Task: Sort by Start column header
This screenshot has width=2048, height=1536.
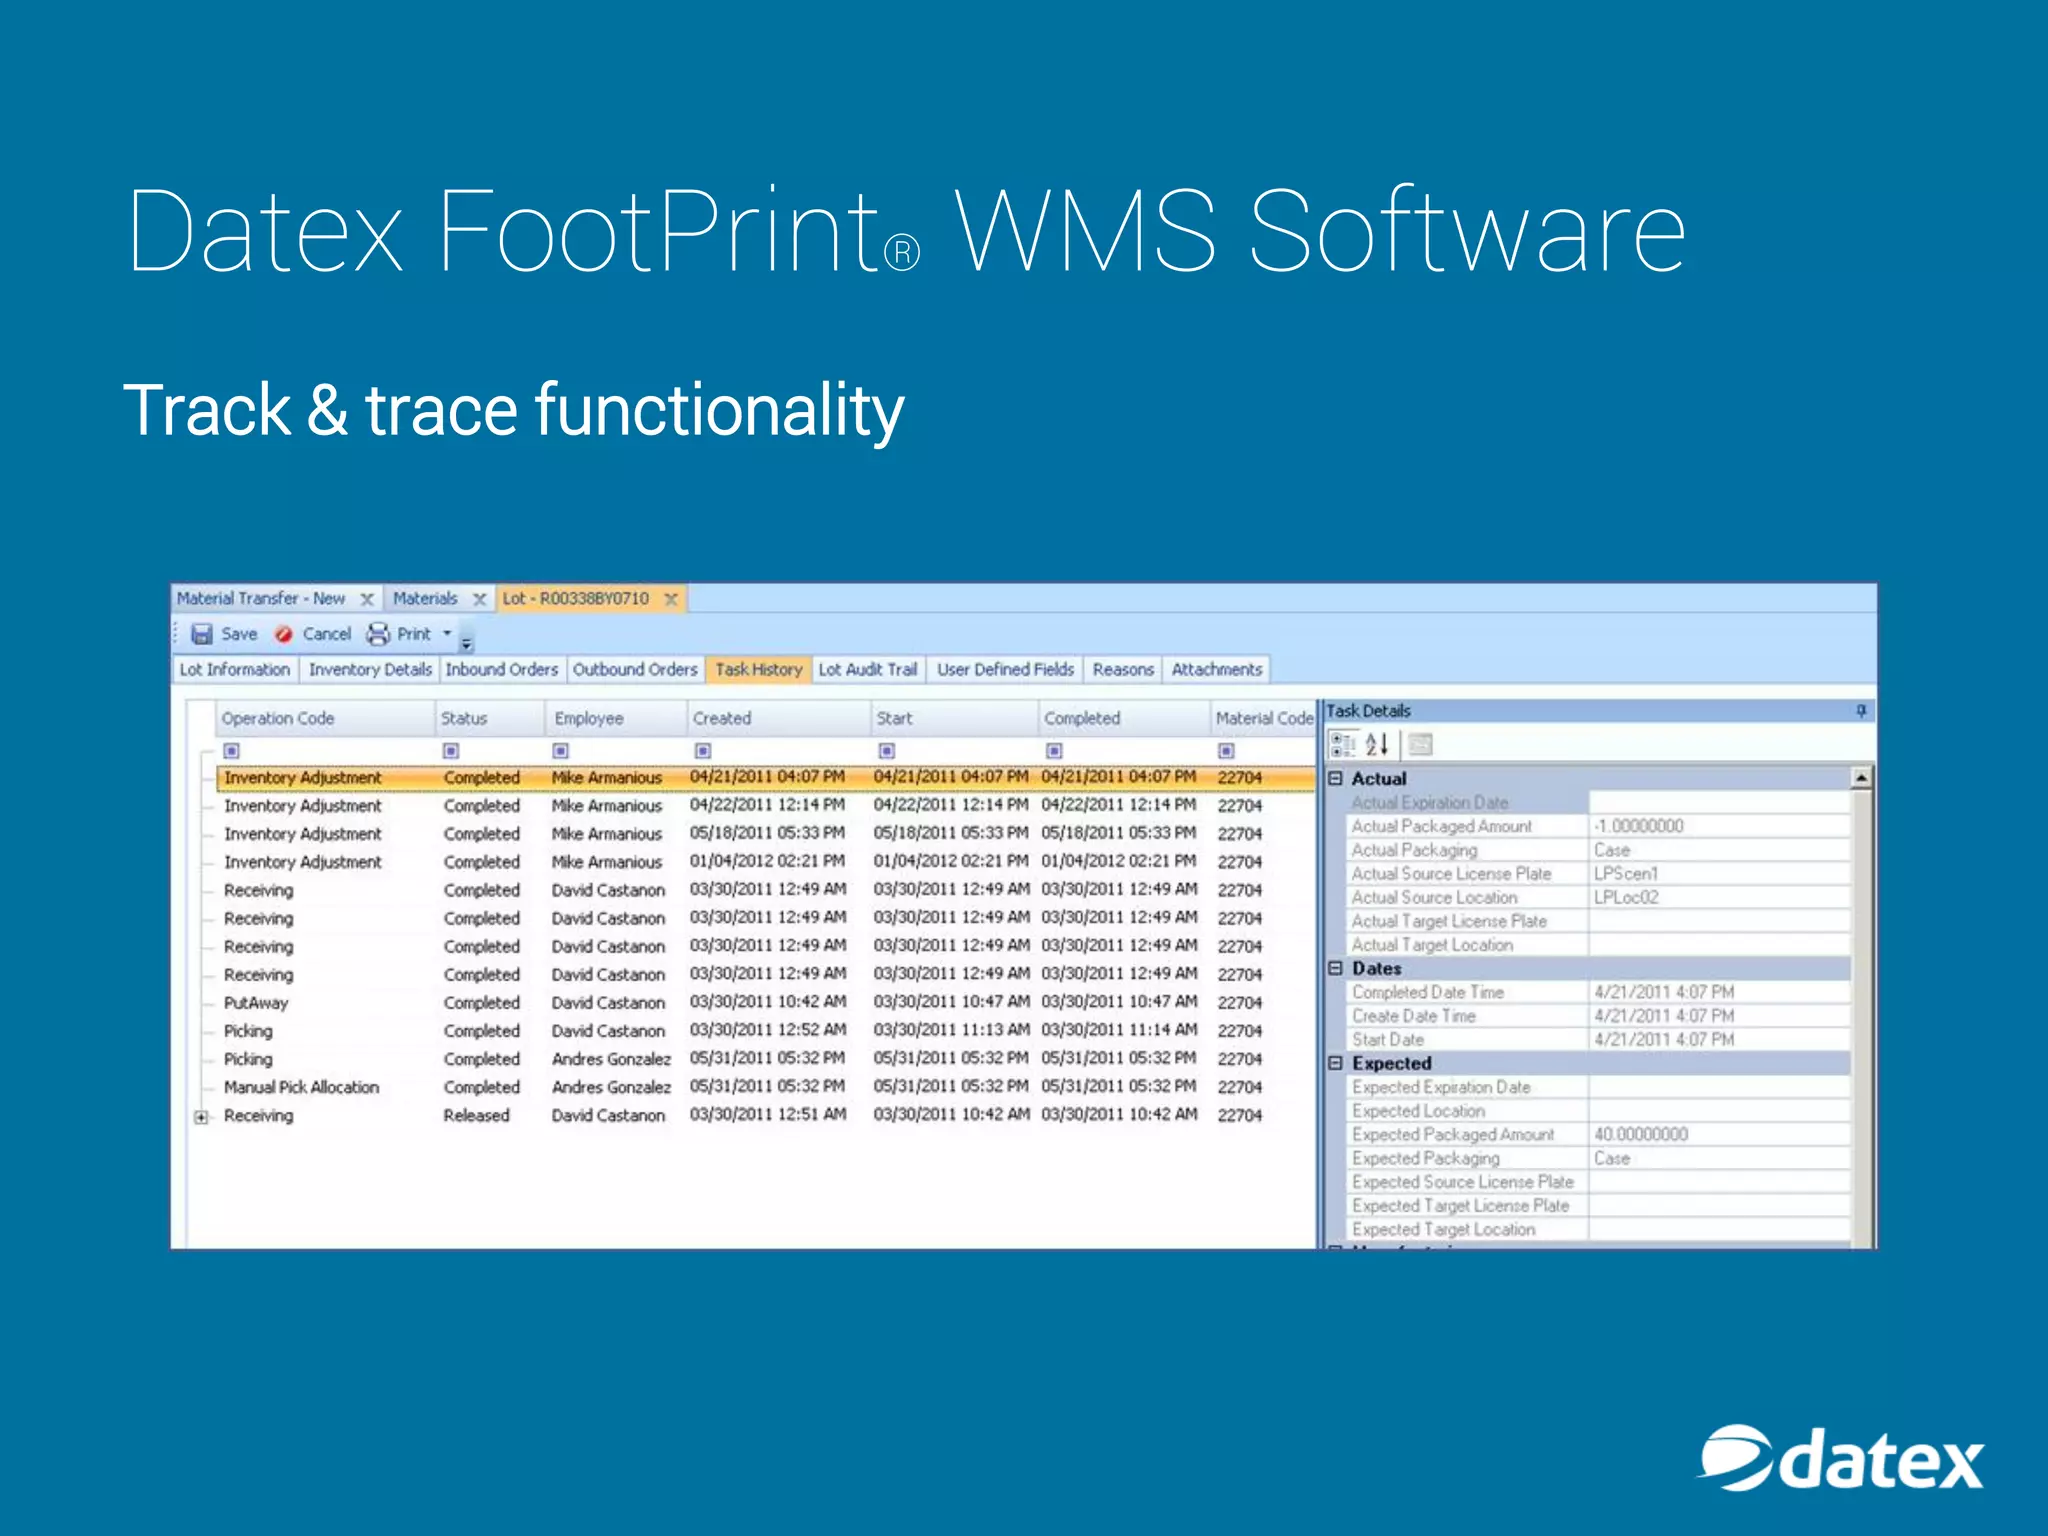Action: pyautogui.click(x=954, y=718)
